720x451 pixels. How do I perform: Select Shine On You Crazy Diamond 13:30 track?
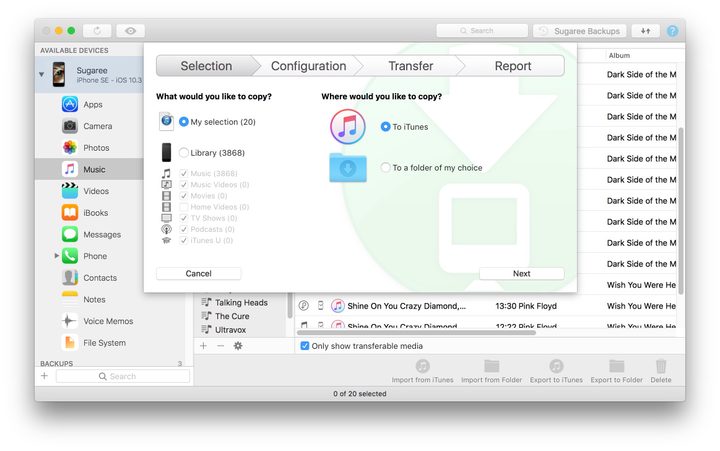487,306
